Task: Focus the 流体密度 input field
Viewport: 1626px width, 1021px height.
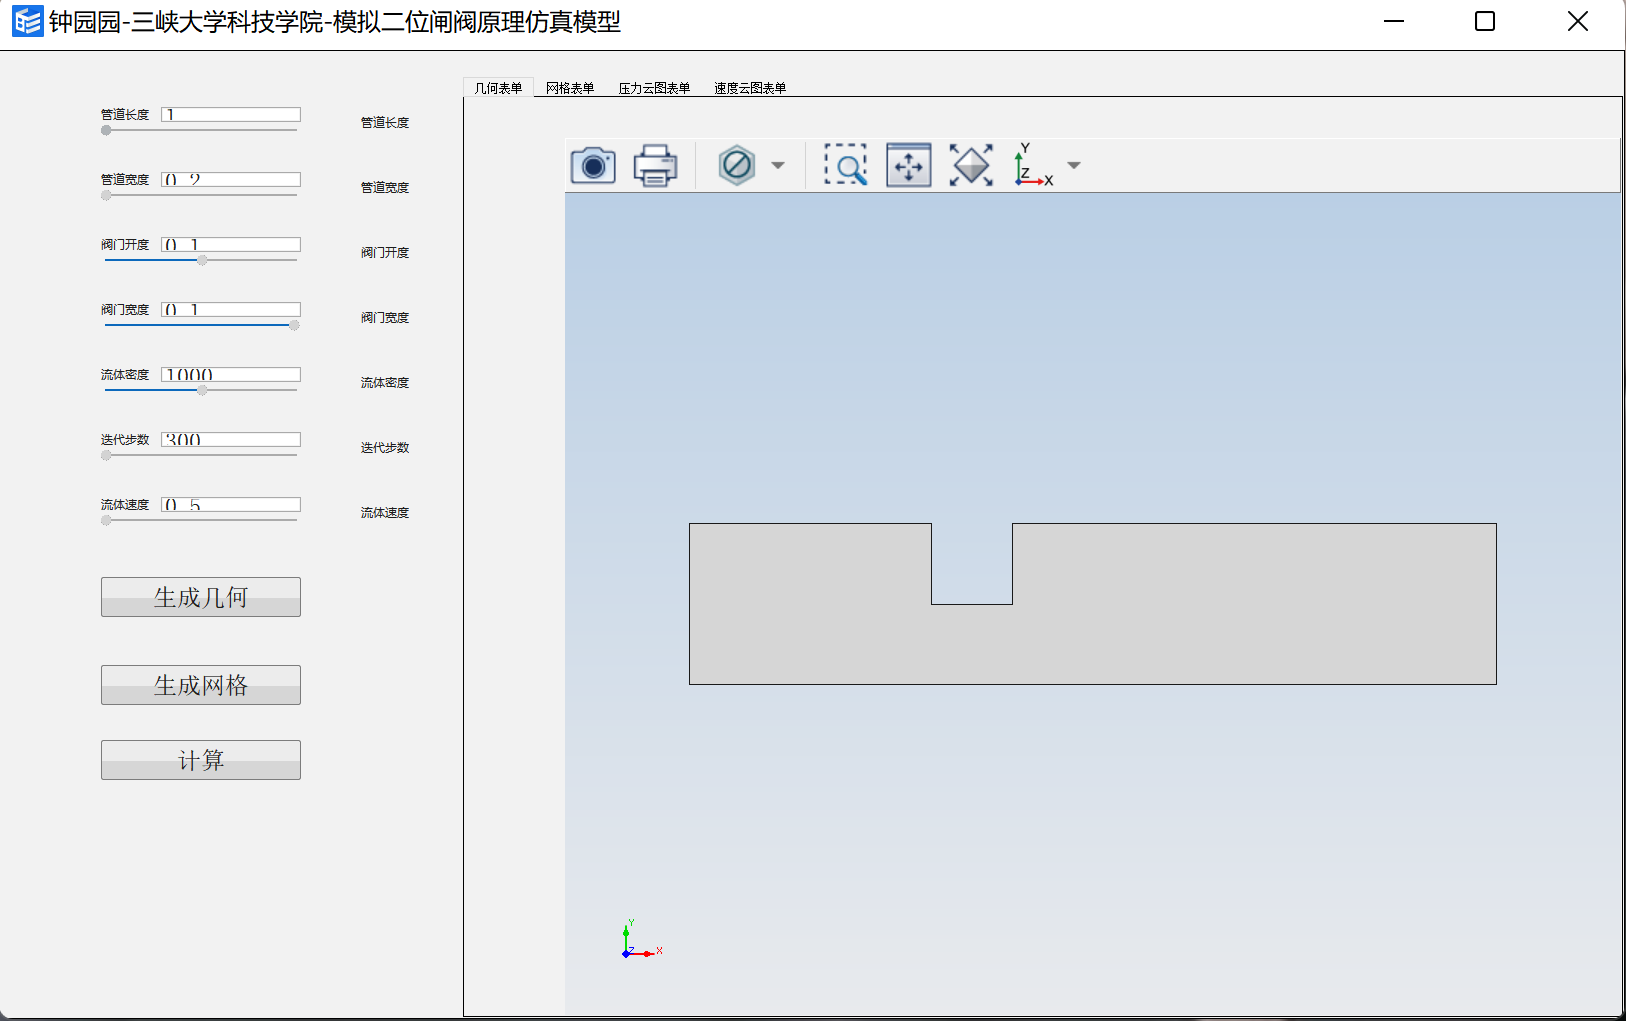Action: [x=231, y=375]
